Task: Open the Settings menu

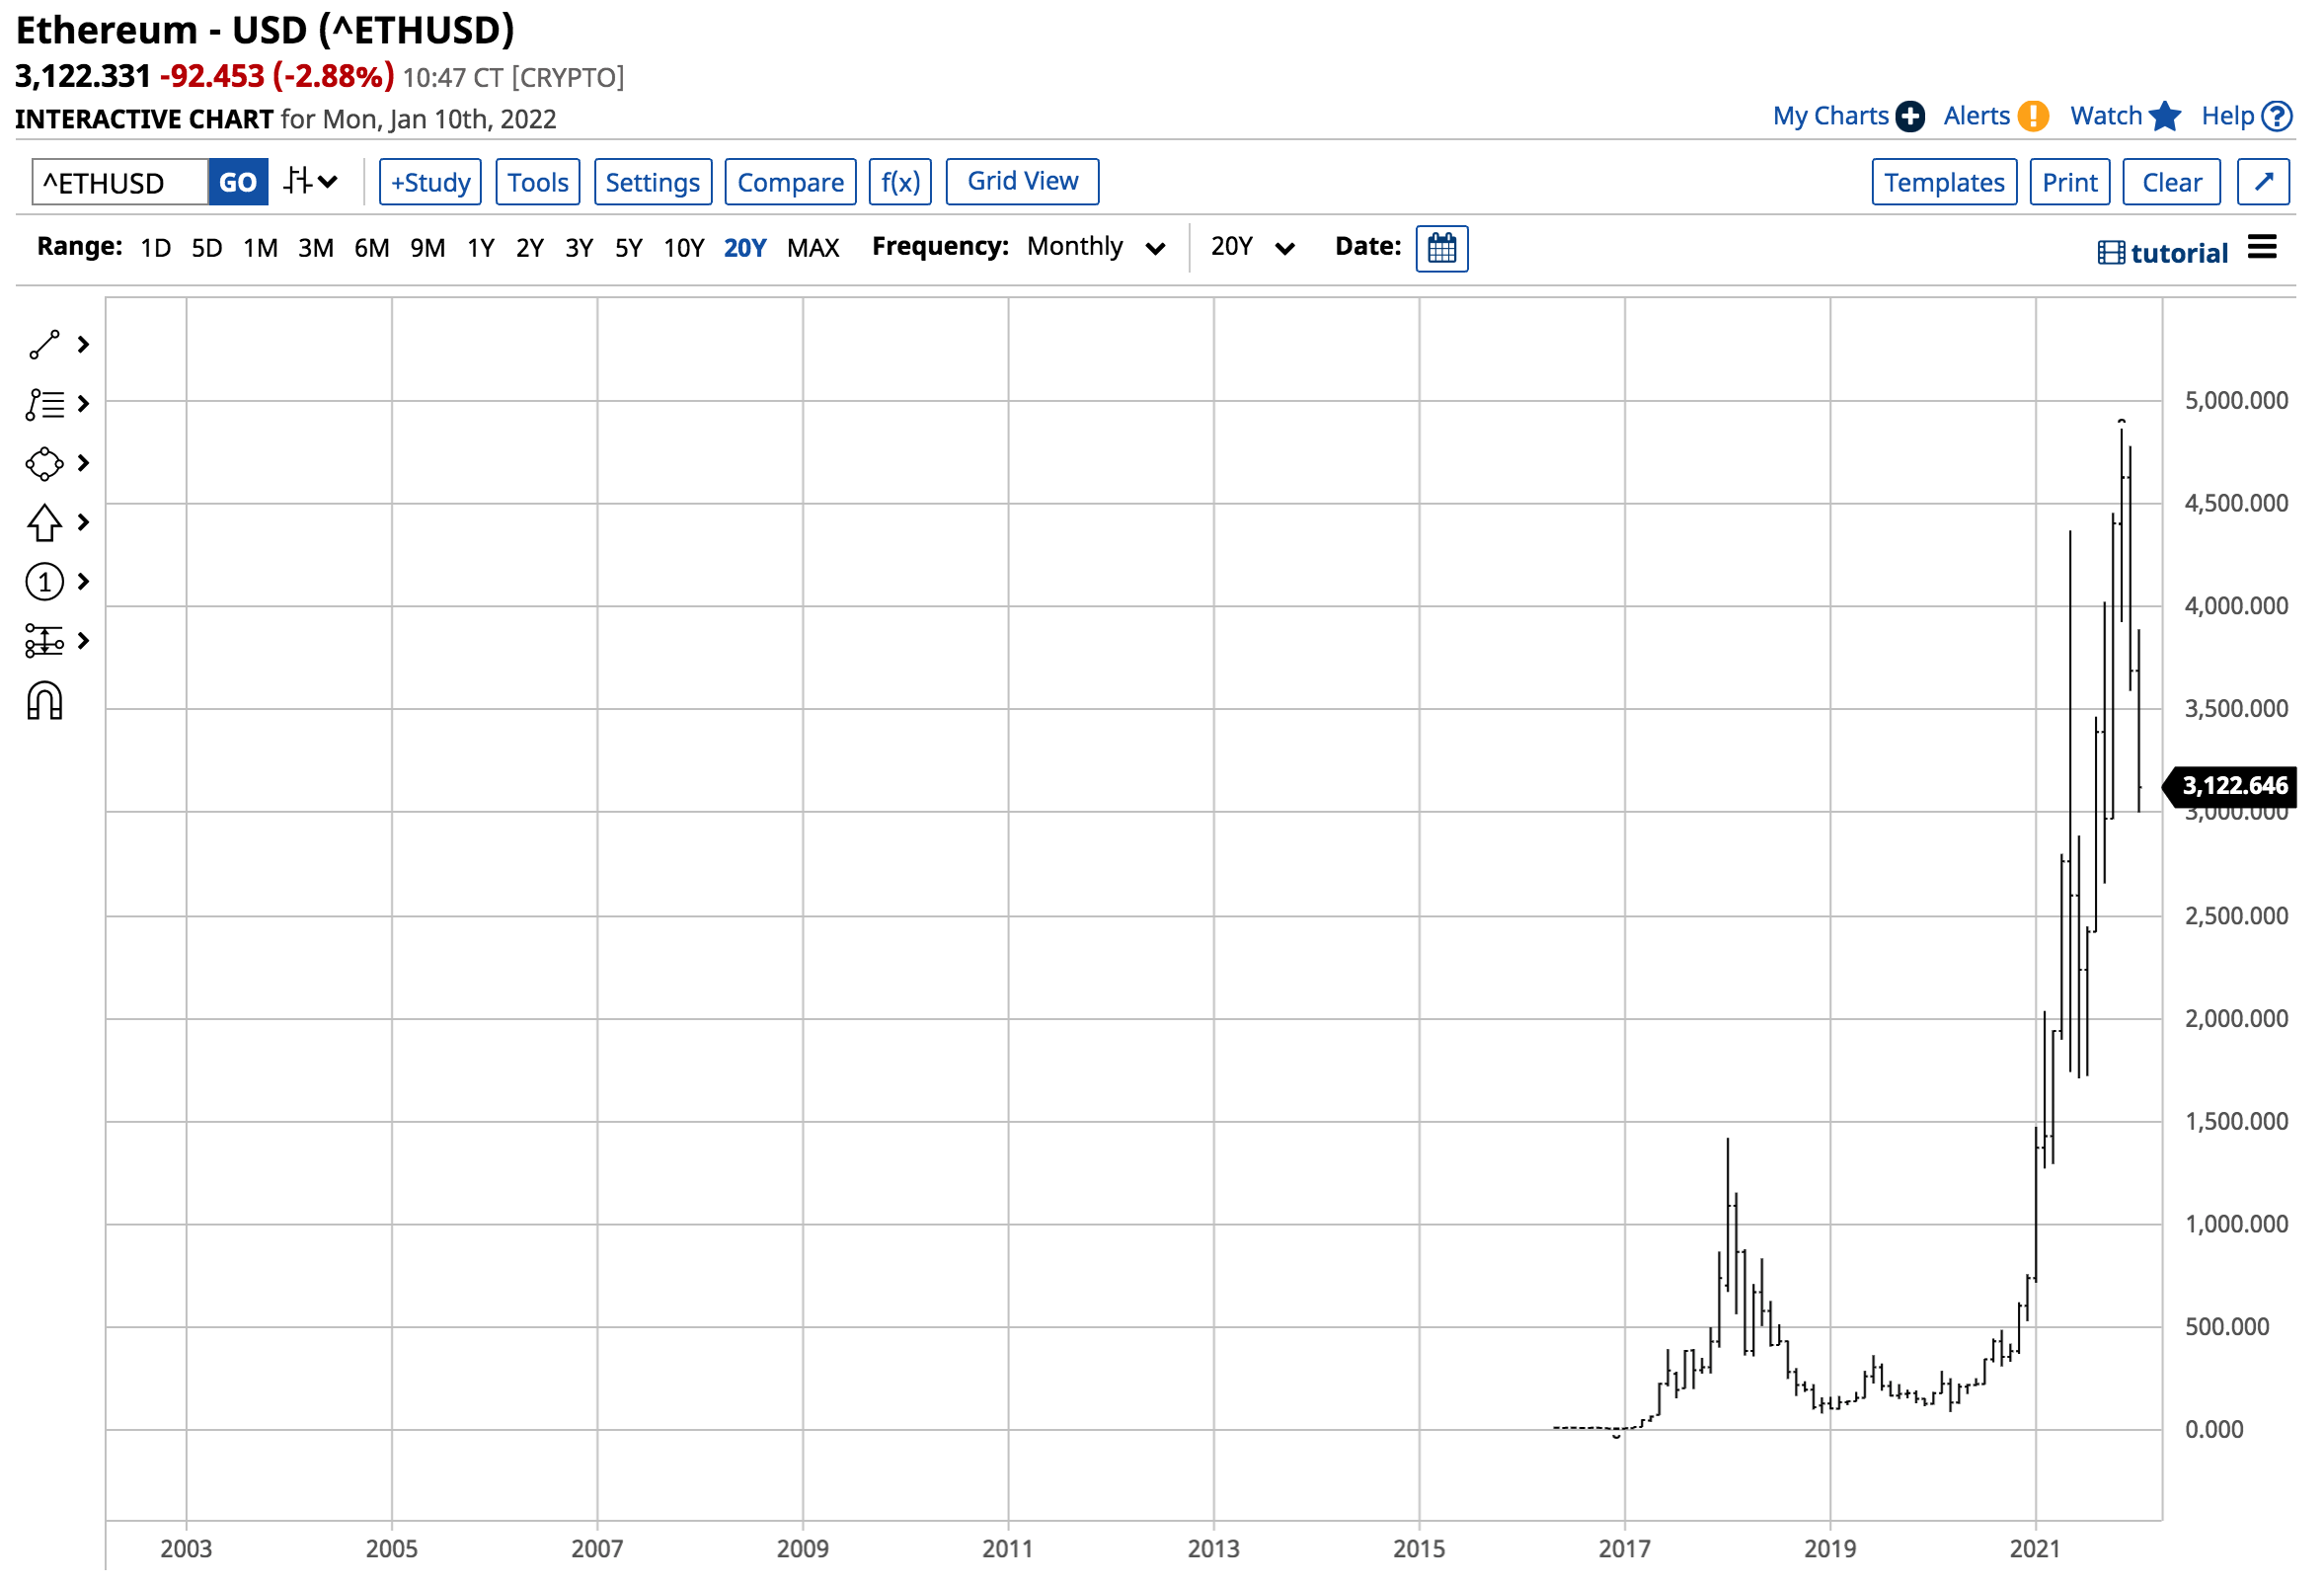Action: point(652,182)
